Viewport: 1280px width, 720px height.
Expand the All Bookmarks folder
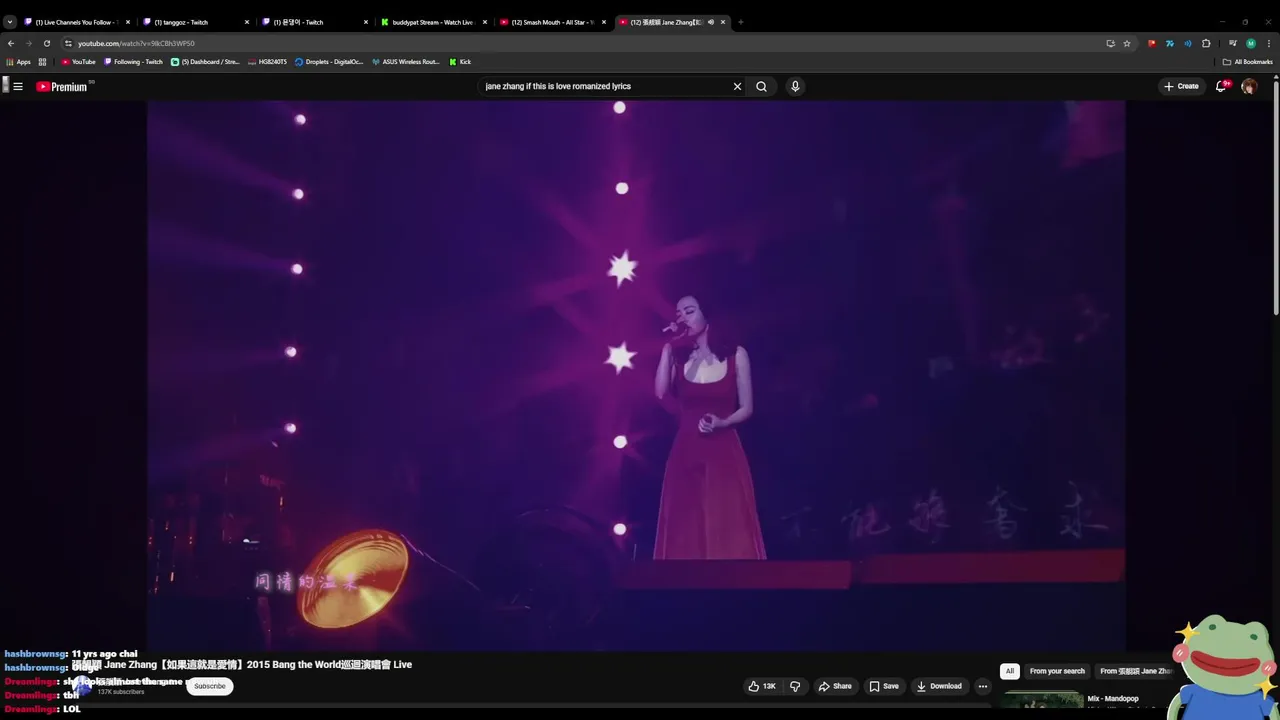point(1248,62)
